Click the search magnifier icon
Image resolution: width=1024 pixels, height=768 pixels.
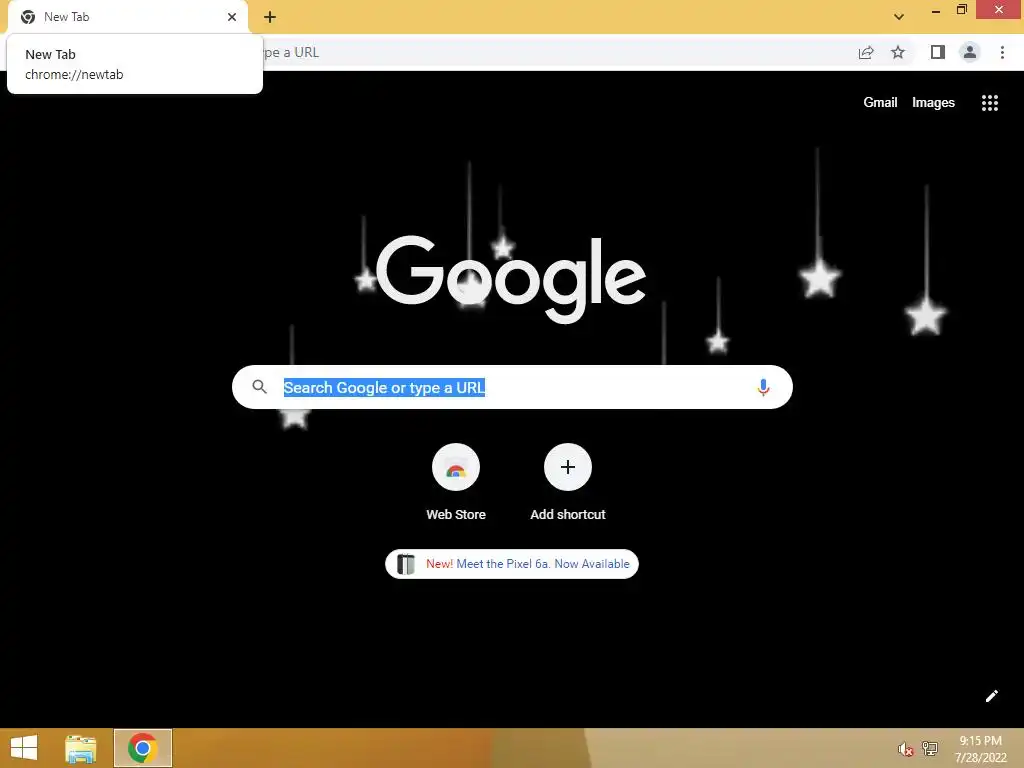coord(259,387)
